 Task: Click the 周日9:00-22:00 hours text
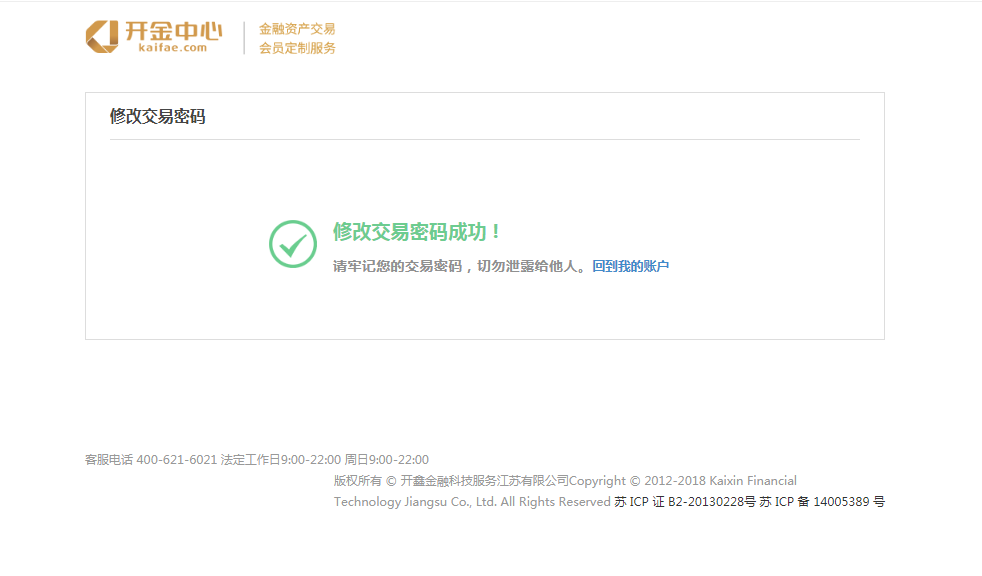point(387,460)
